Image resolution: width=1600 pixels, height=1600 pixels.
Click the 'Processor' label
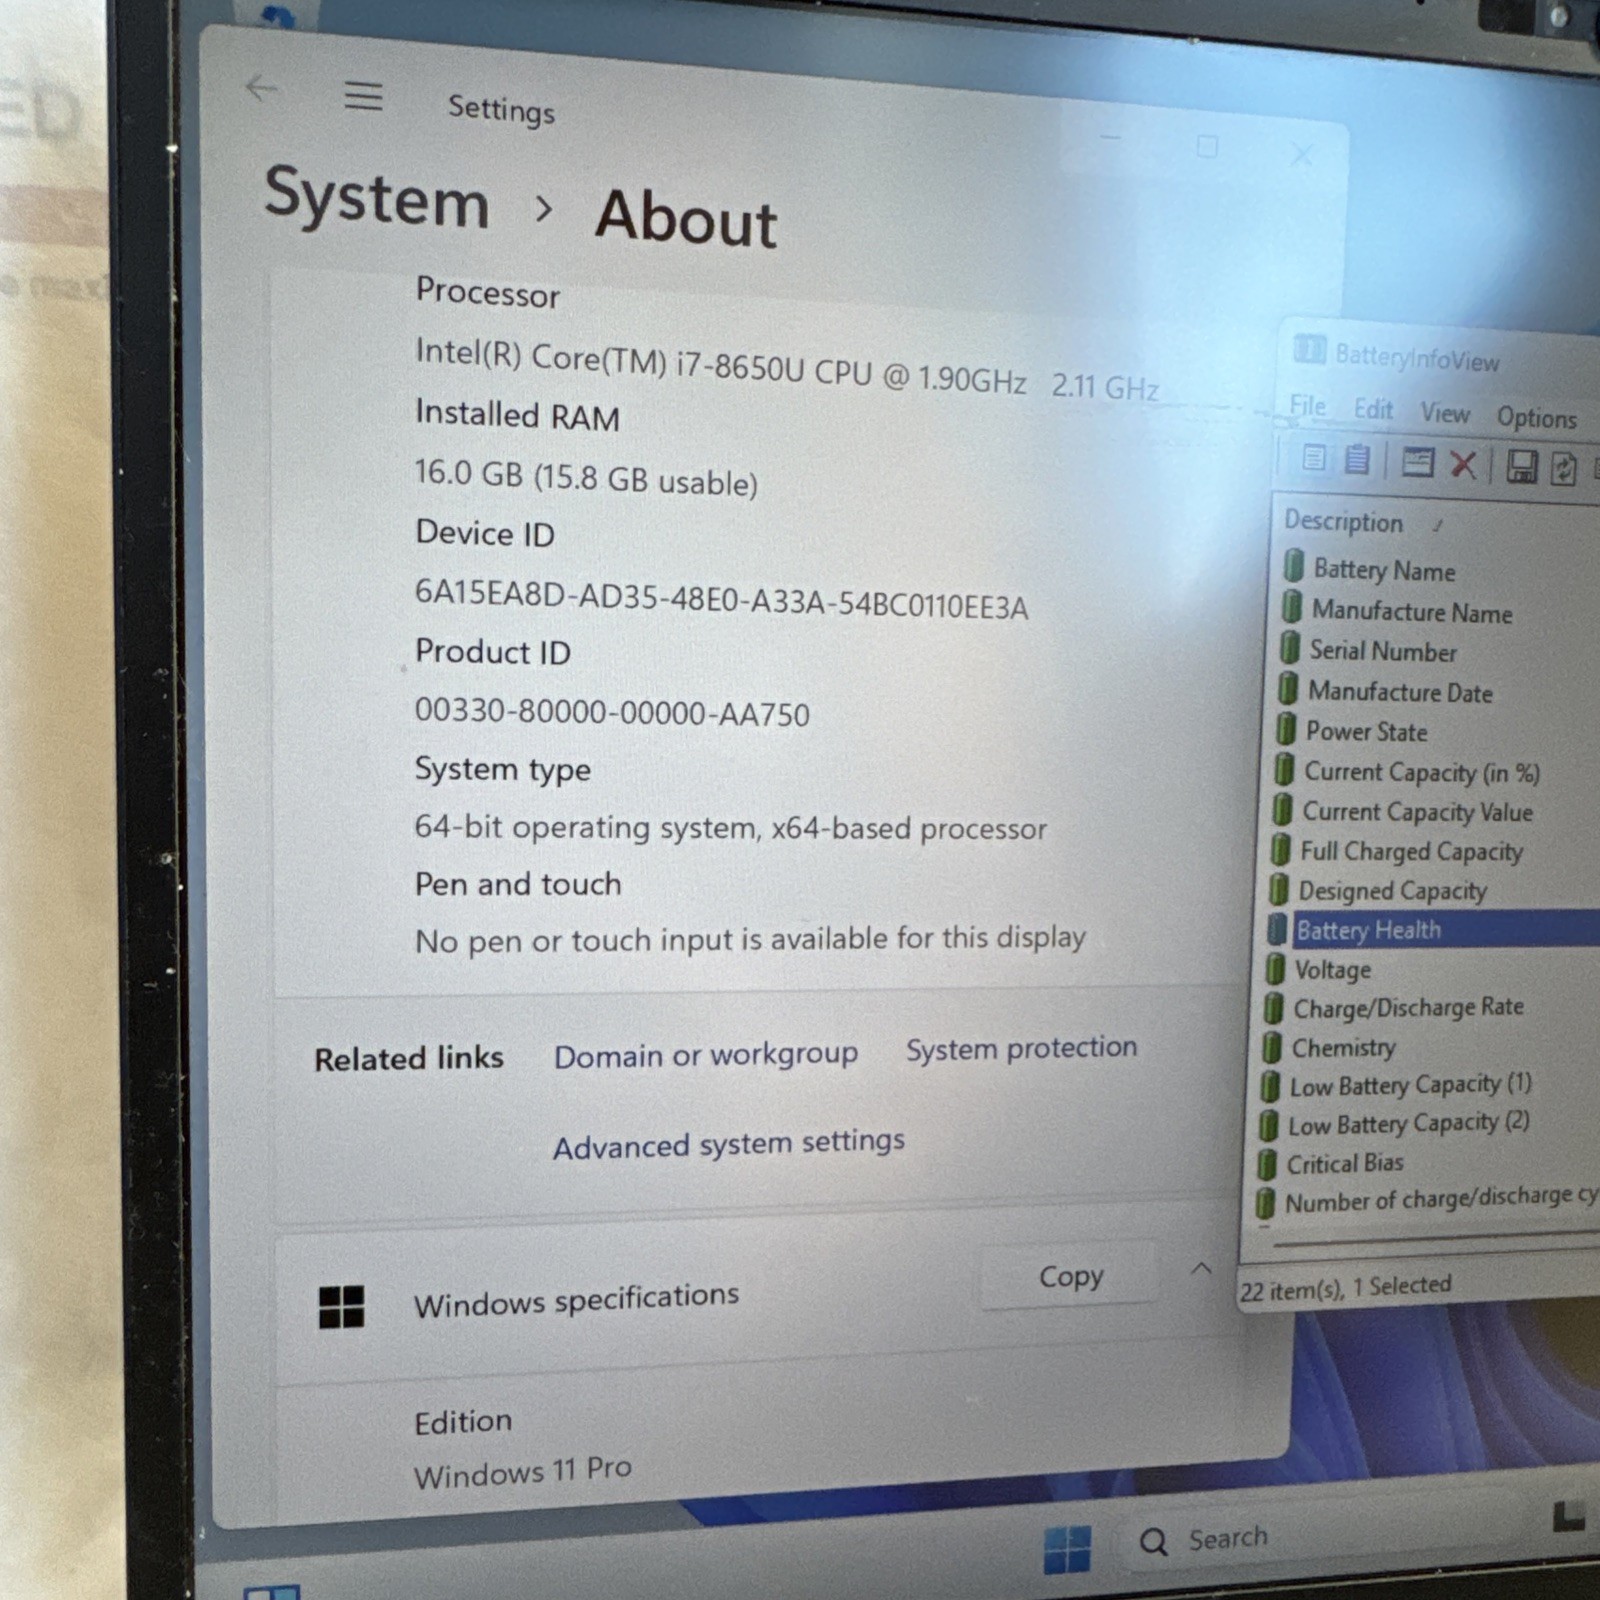[x=487, y=292]
